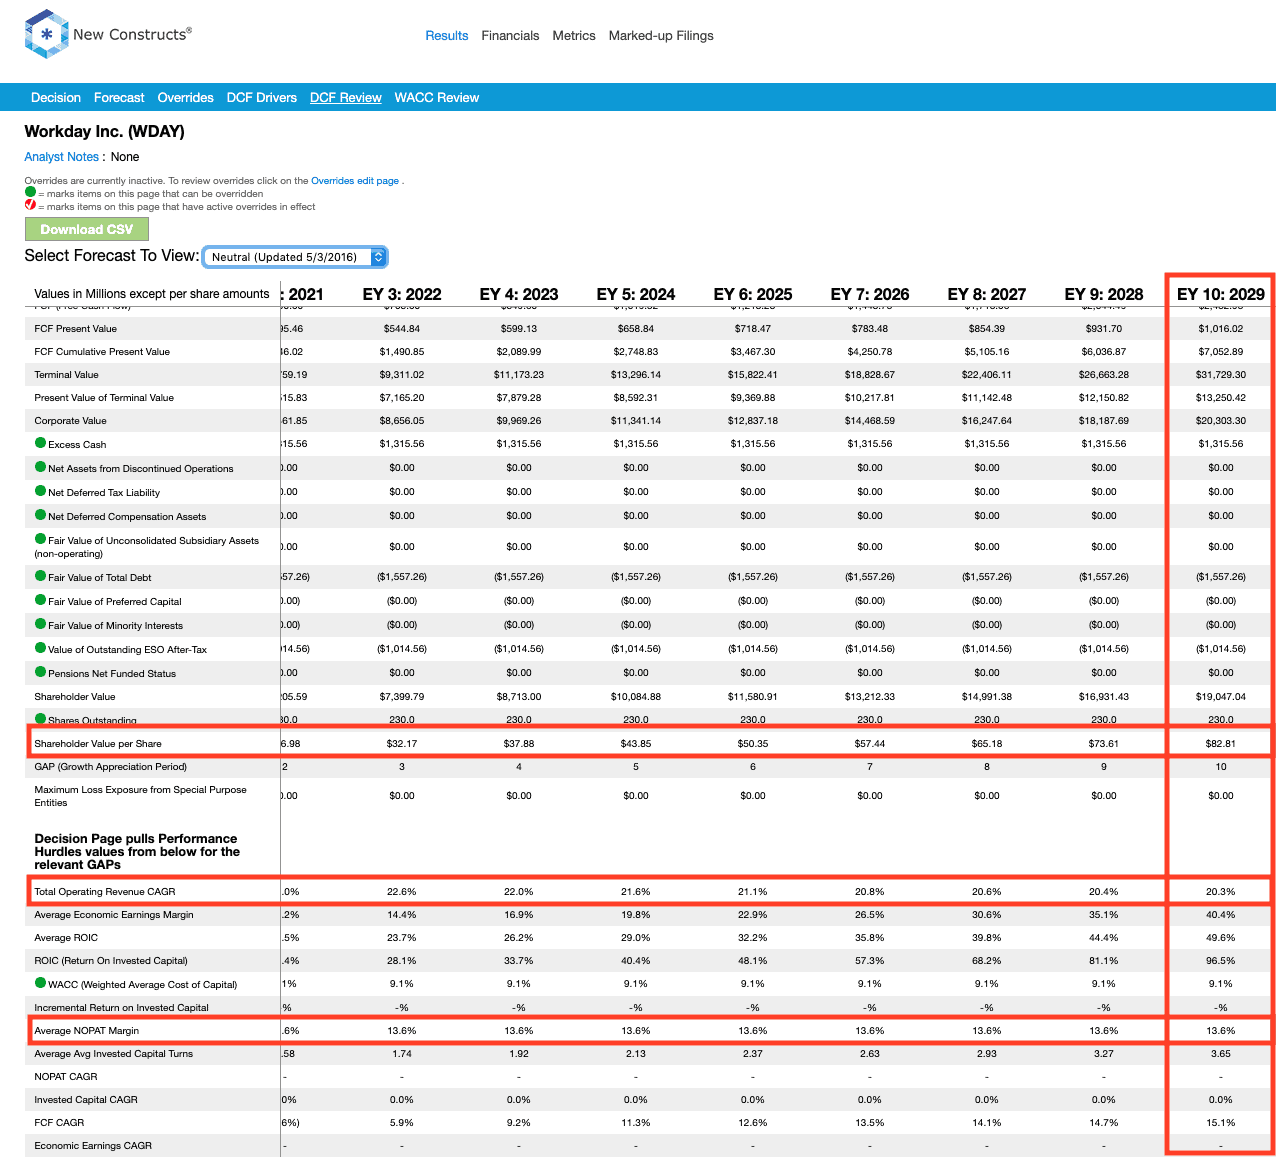
Task: Click the $57.44 Shareholder Value per Share cell
Action: 870,743
